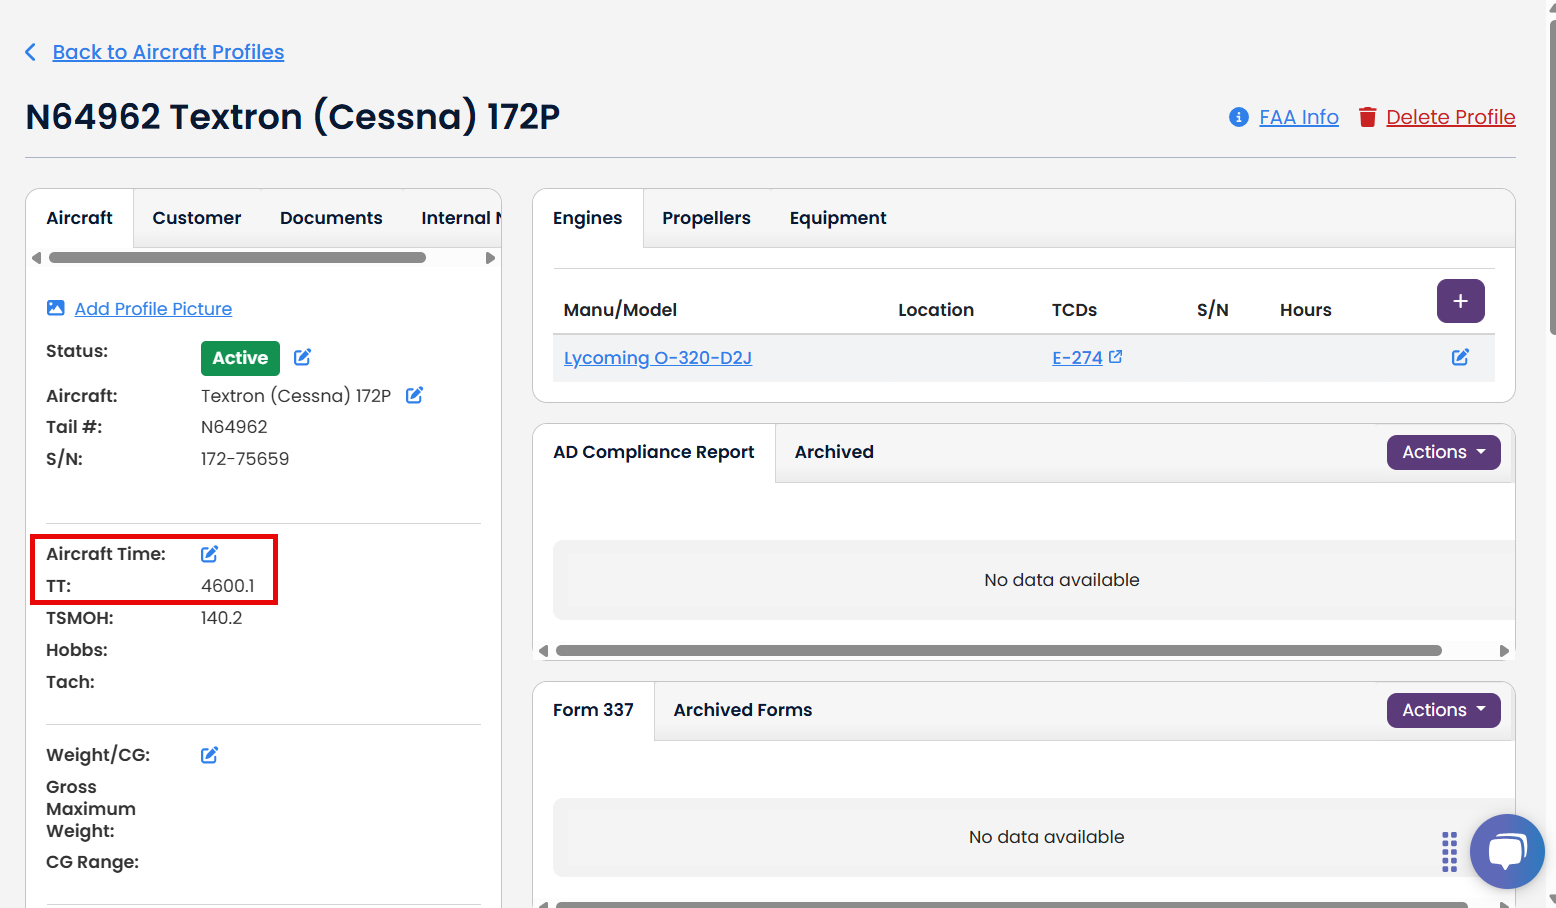Click the picture icon beside Add Profile Picture
Screen dimensions: 1556x908
coord(56,308)
